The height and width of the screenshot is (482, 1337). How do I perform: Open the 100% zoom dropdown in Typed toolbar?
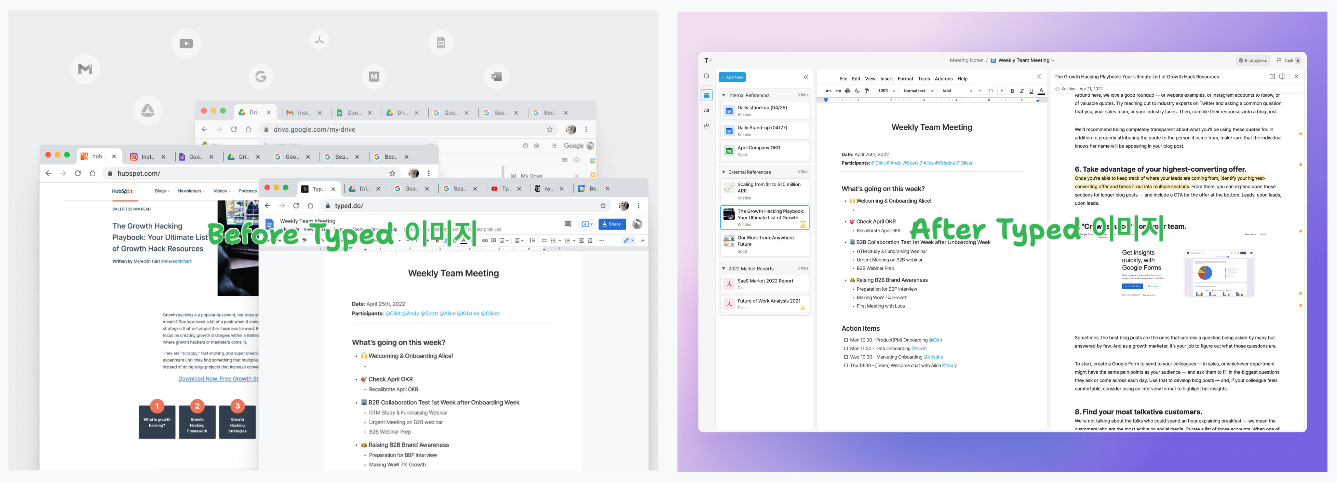click(886, 90)
